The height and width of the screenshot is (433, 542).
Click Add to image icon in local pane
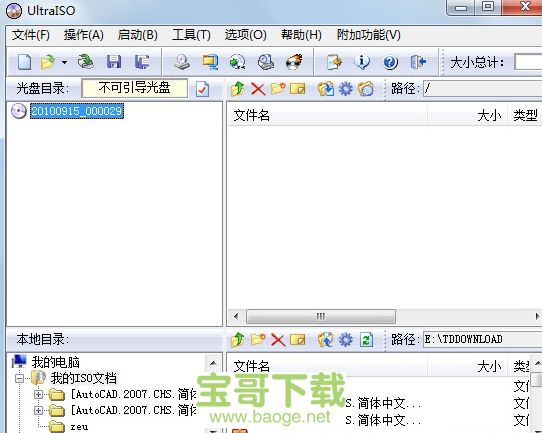(326, 340)
